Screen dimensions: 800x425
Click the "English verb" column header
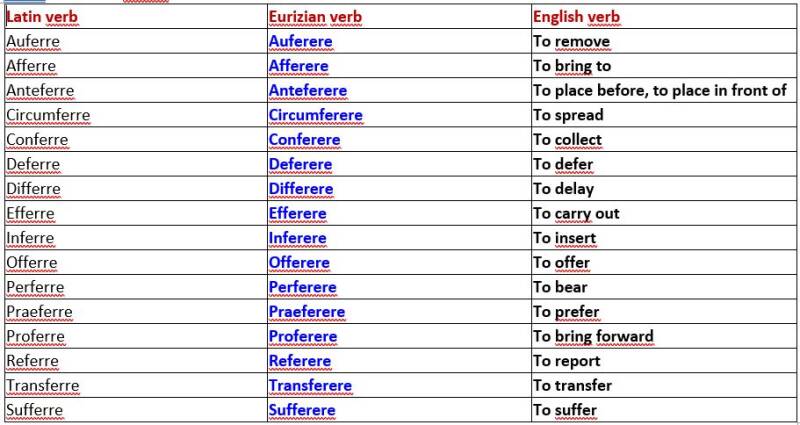[x=576, y=17]
